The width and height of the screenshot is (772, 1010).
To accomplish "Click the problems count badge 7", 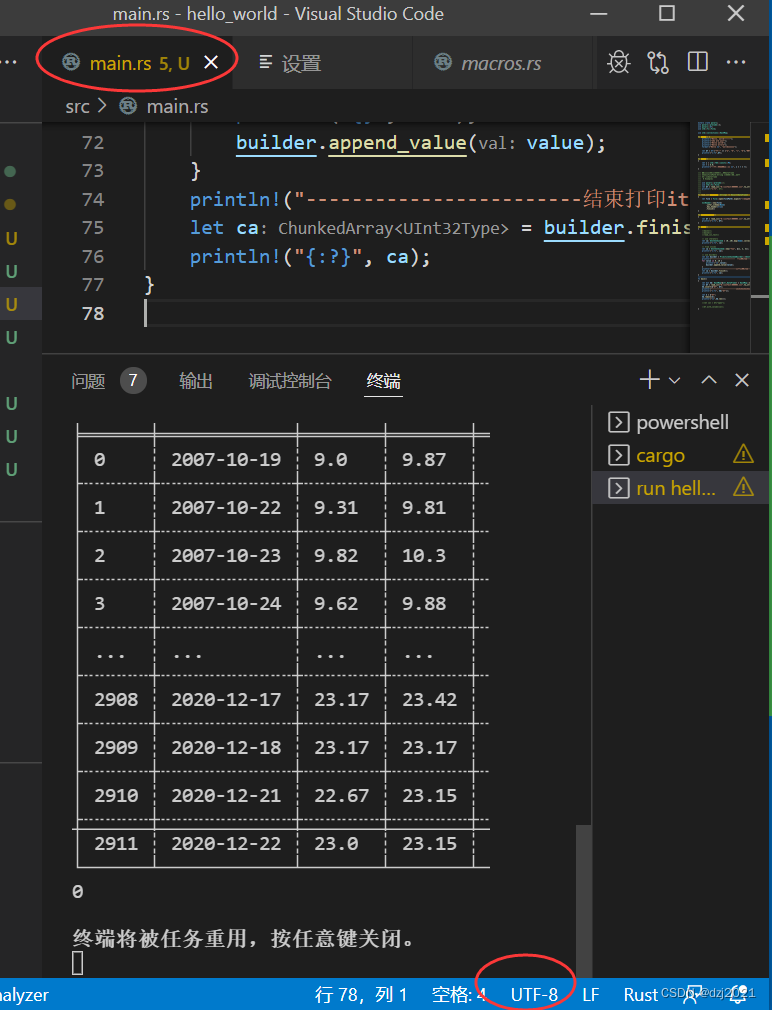I will pos(133,381).
